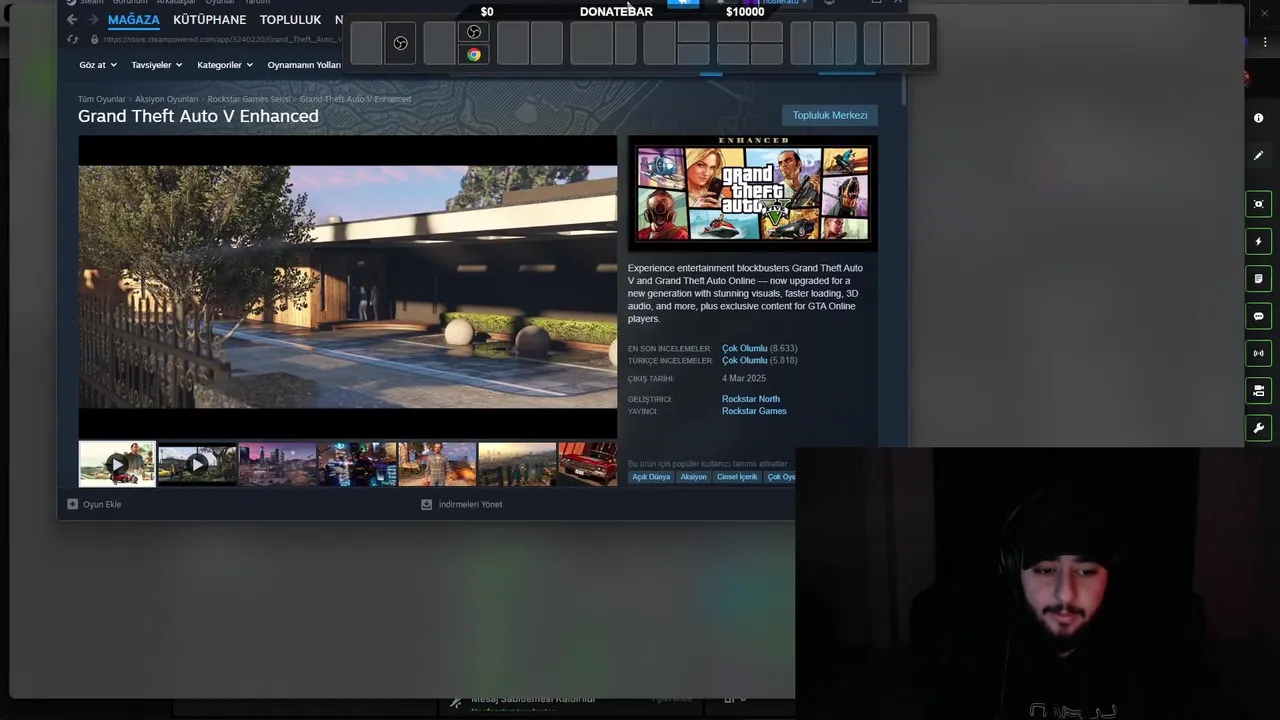The image size is (1280, 720).
Task: Click the Topluluk Merkezi button
Action: click(x=830, y=115)
